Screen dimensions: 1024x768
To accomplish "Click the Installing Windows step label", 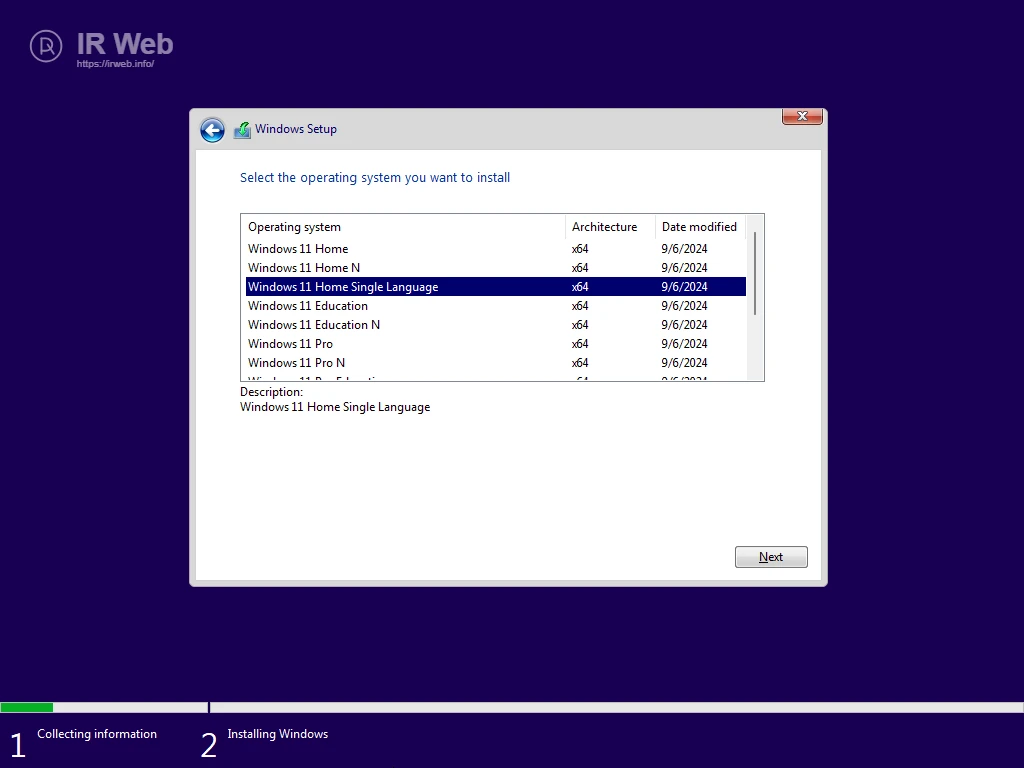I will [277, 734].
